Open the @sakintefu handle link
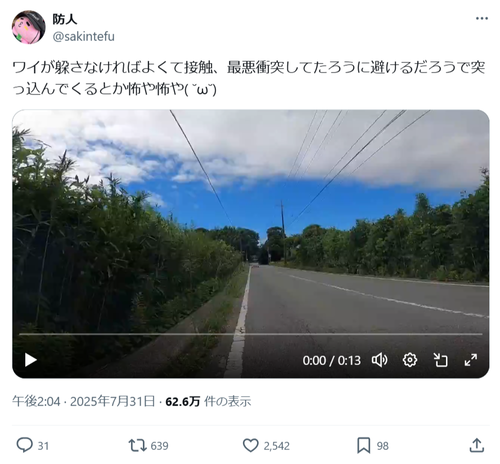The height and width of the screenshot is (464, 500). [83, 36]
